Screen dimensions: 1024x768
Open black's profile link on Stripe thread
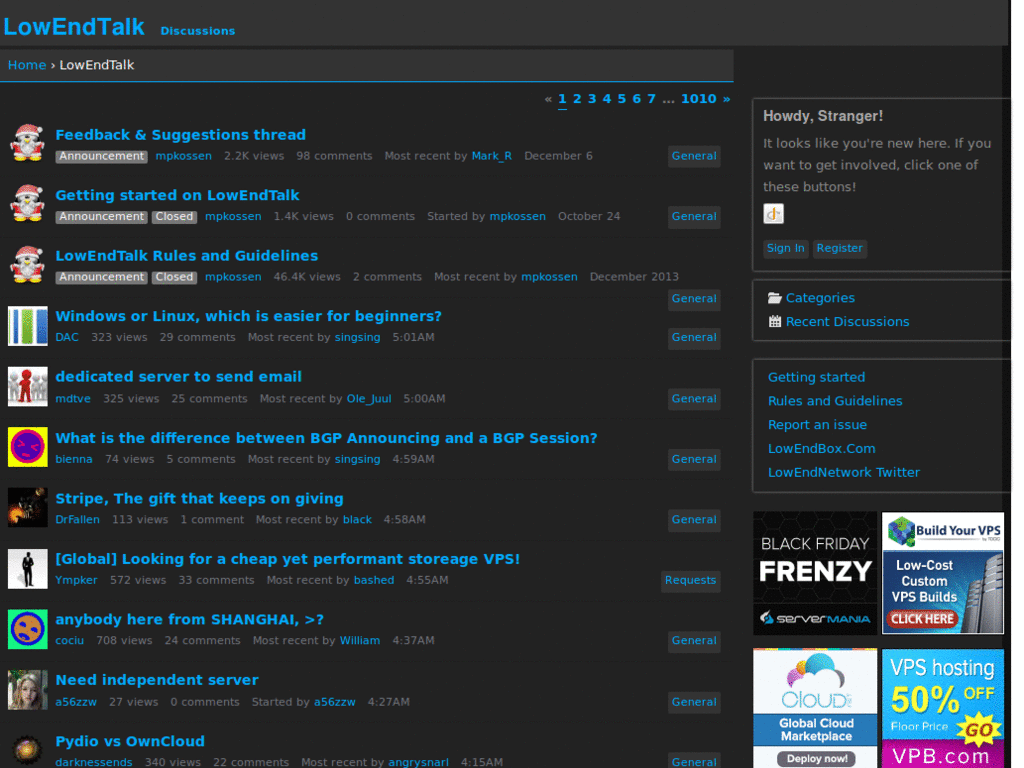[357, 520]
